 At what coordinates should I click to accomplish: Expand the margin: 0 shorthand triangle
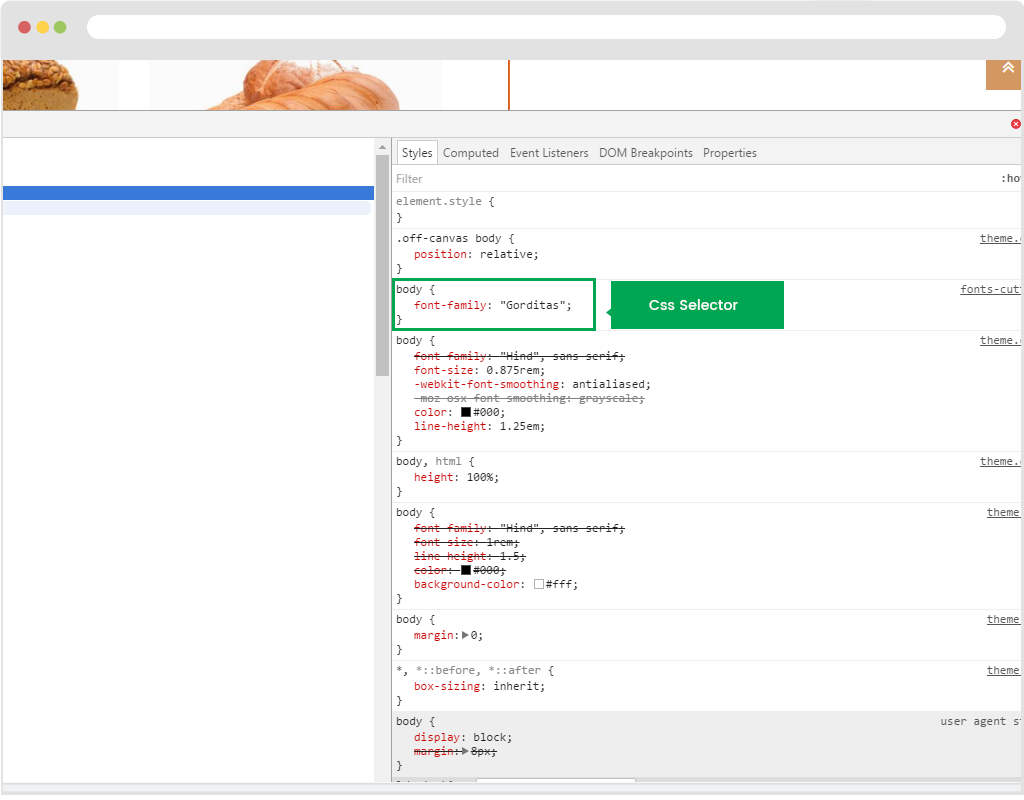point(465,635)
